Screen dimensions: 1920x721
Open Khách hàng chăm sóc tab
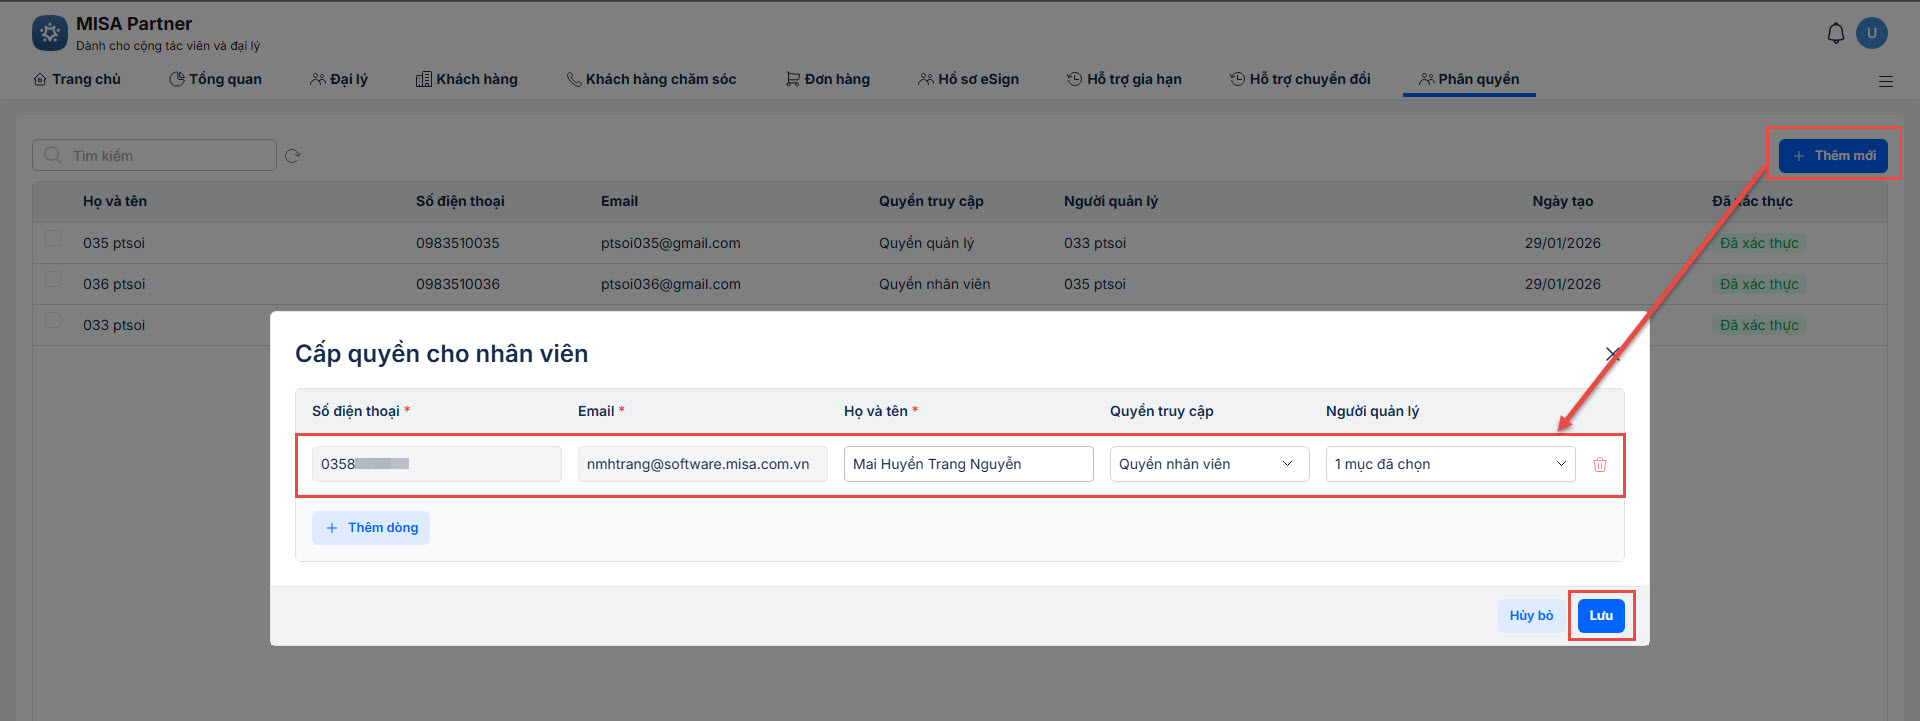(651, 79)
